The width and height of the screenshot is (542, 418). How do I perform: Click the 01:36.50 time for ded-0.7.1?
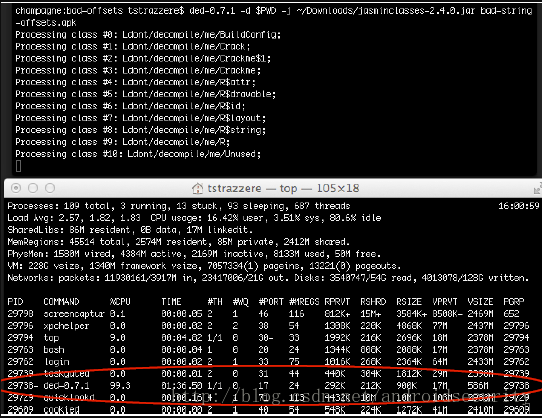pos(181,386)
